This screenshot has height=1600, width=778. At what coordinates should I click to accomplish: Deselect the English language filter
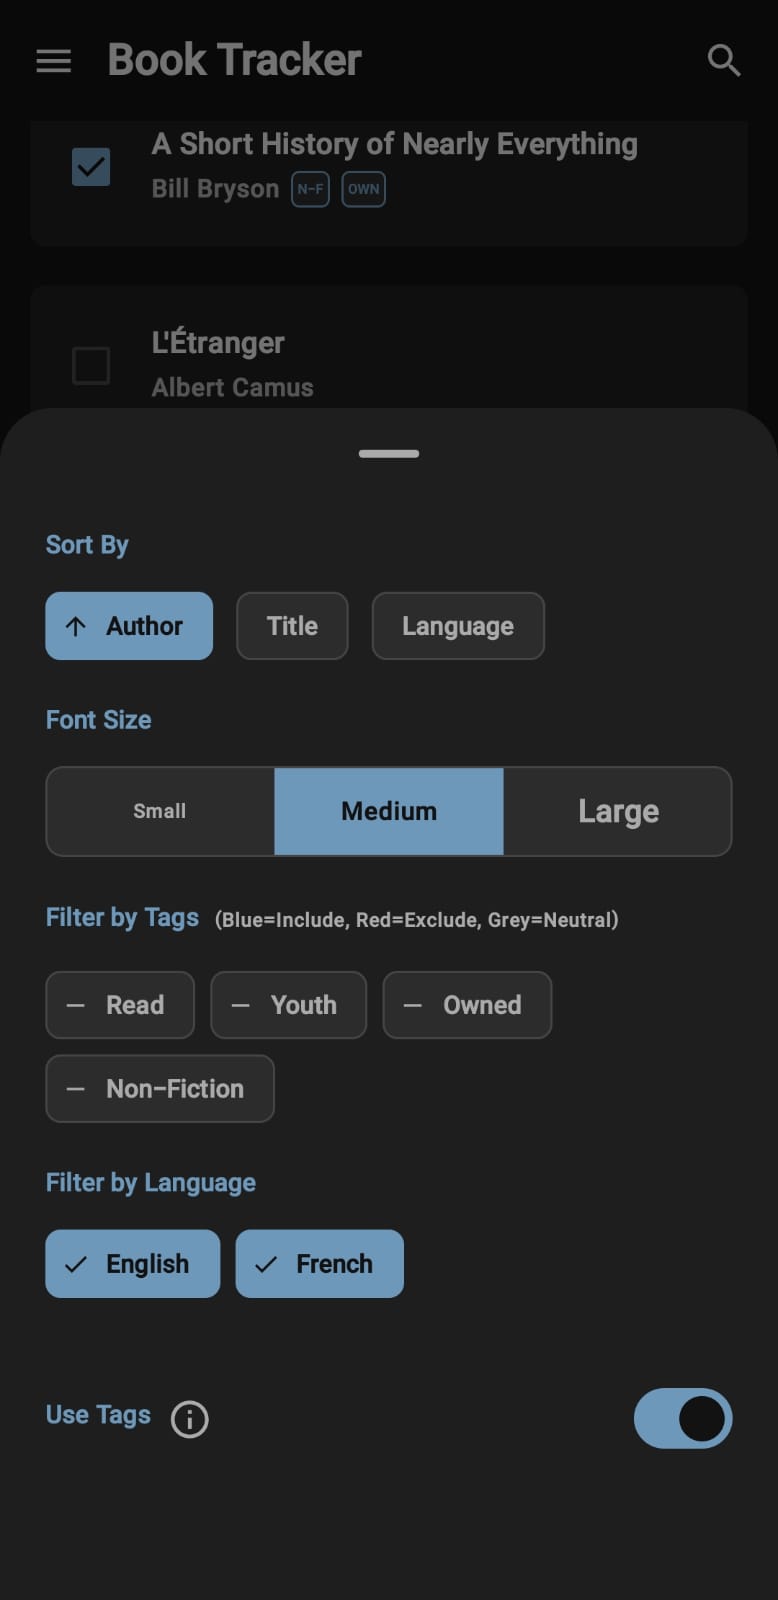pyautogui.click(x=132, y=1264)
